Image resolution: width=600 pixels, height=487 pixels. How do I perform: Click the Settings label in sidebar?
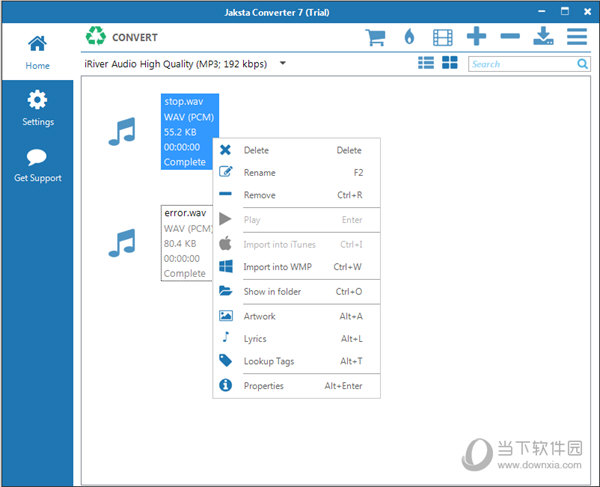coord(38,122)
